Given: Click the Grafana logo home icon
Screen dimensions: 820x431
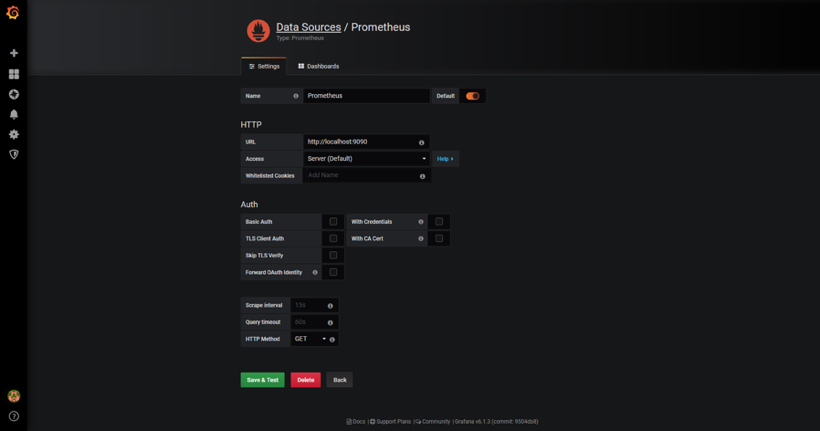Looking at the screenshot, I should (14, 13).
